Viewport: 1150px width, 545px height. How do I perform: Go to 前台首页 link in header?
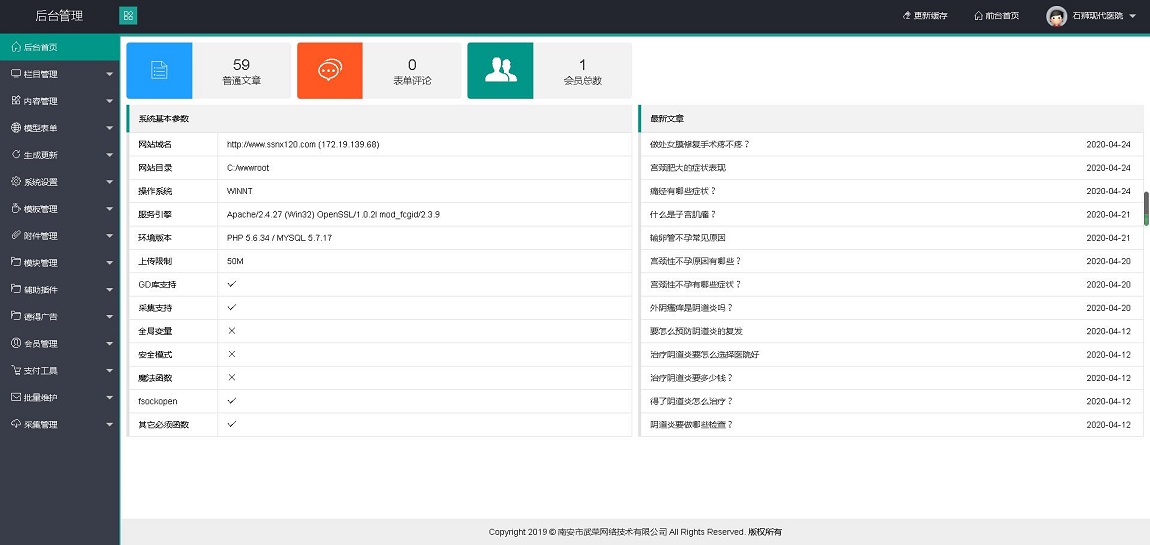[996, 16]
